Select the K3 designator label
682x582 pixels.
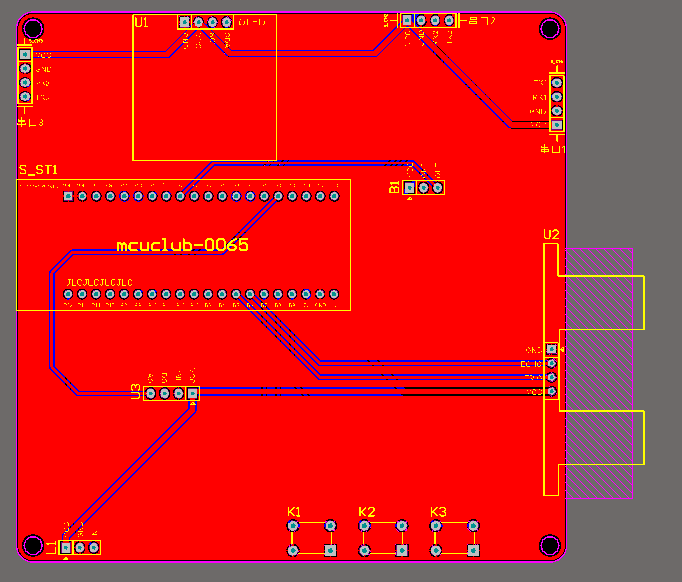coord(438,512)
